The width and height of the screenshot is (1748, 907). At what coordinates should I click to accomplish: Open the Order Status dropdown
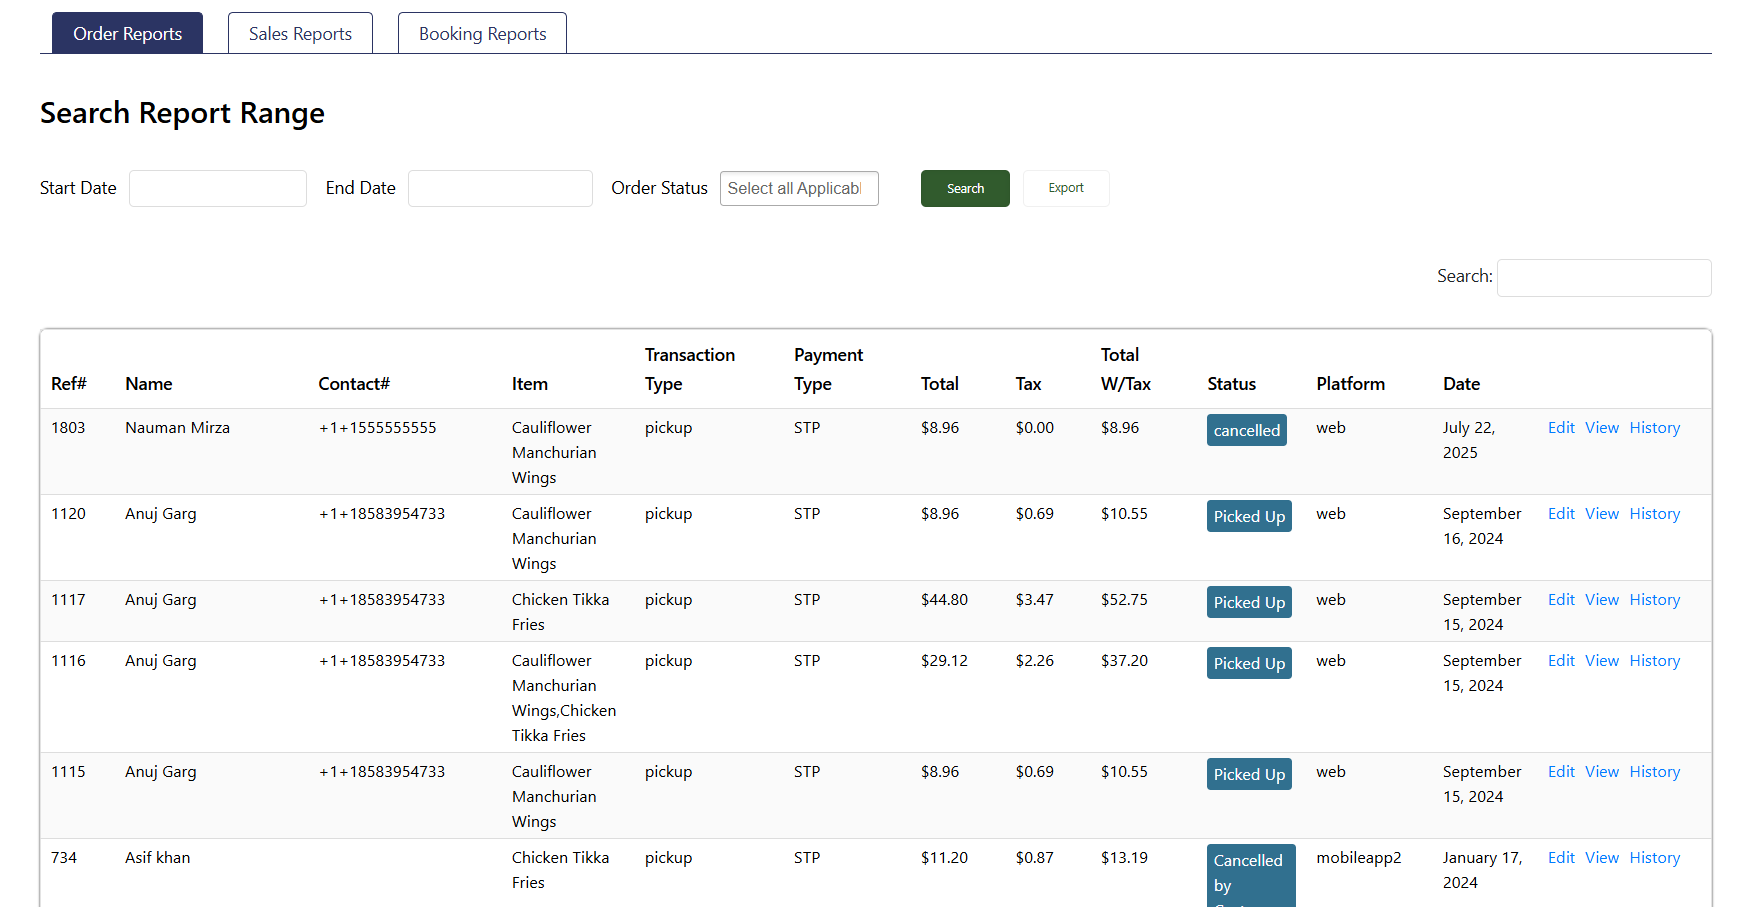(798, 188)
